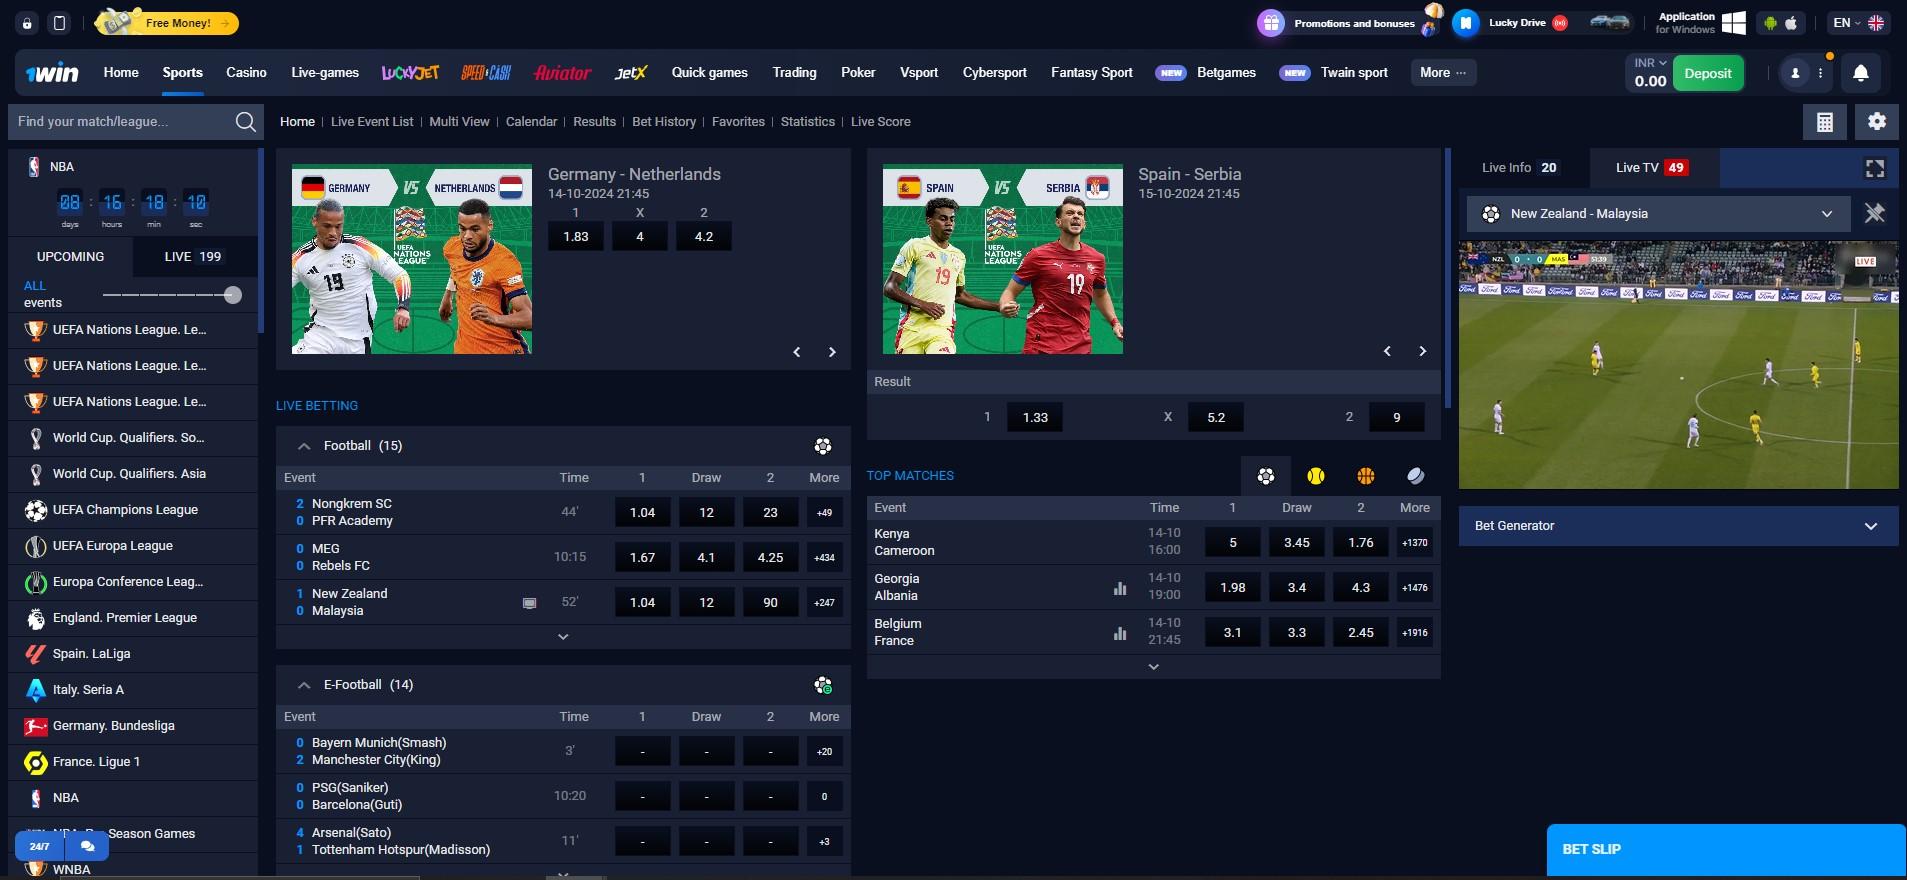
Task: Open the Lucky Jet game logo
Action: coord(410,73)
